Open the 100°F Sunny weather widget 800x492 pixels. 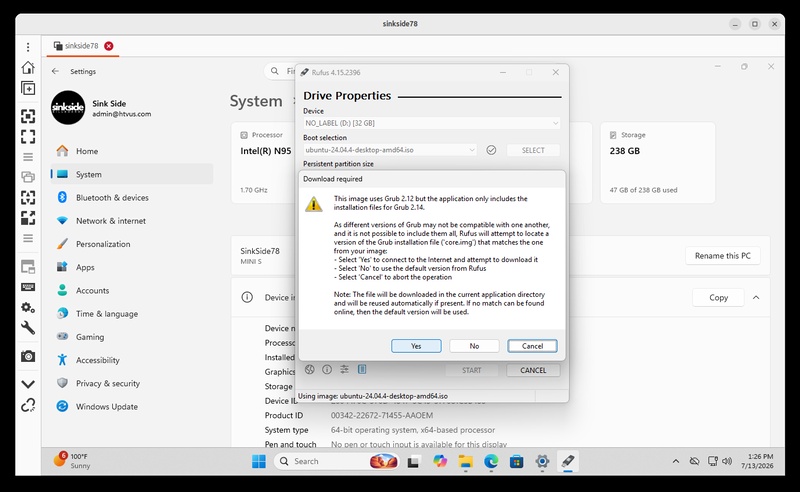pyautogui.click(x=72, y=461)
